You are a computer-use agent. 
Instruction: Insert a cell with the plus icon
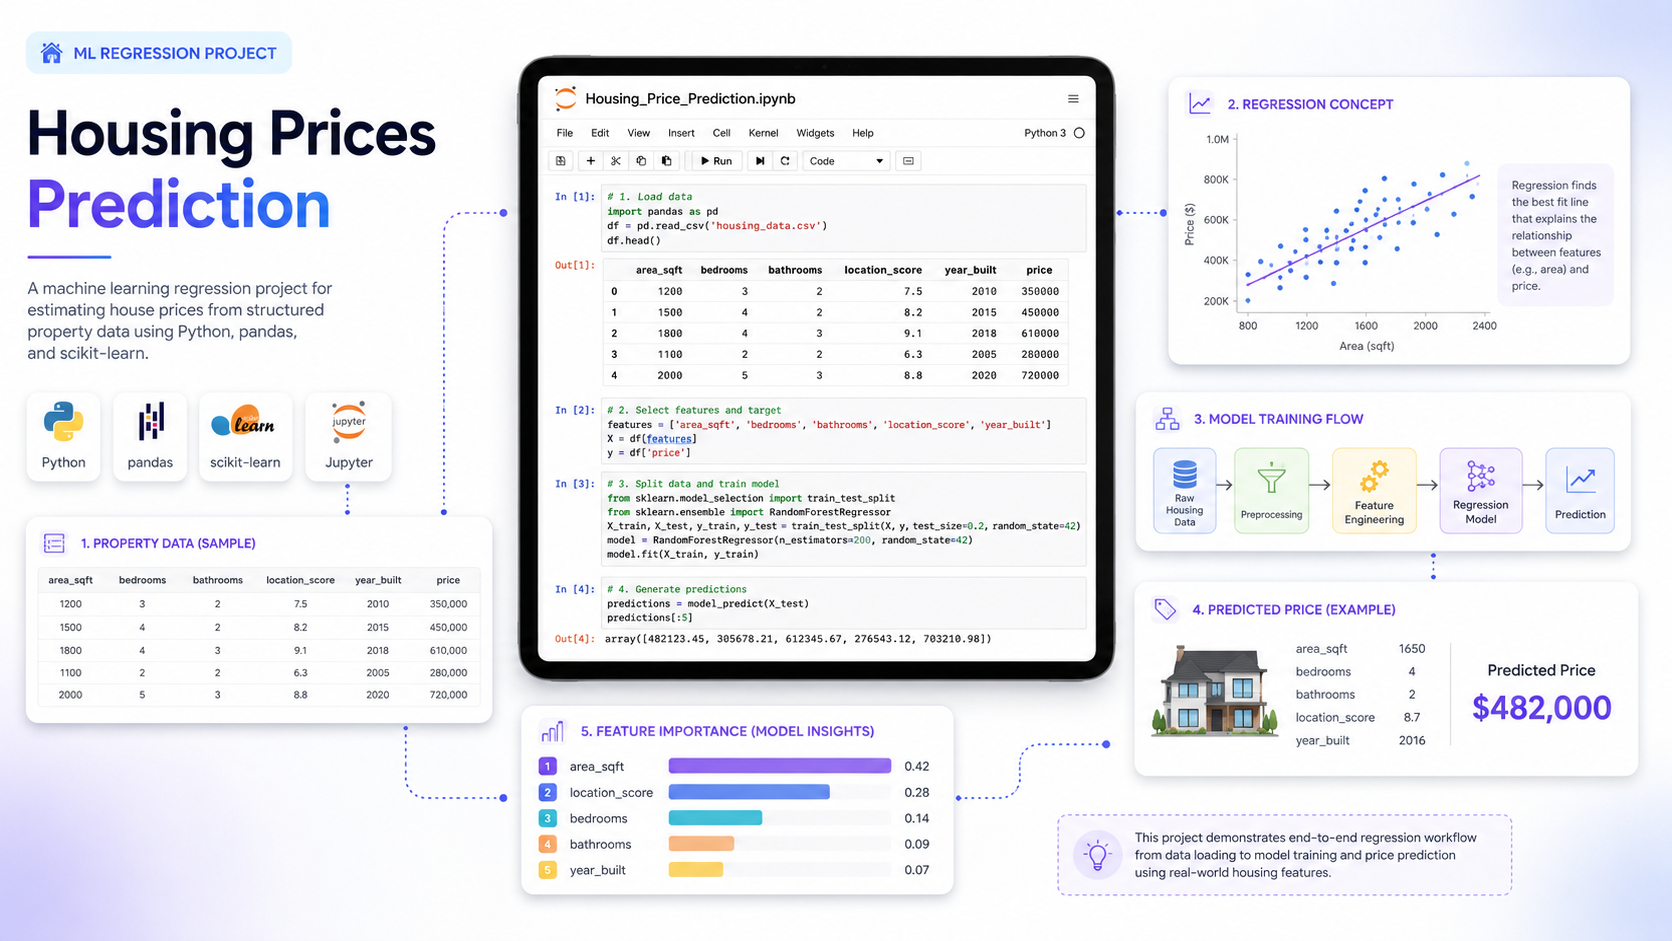tap(590, 161)
